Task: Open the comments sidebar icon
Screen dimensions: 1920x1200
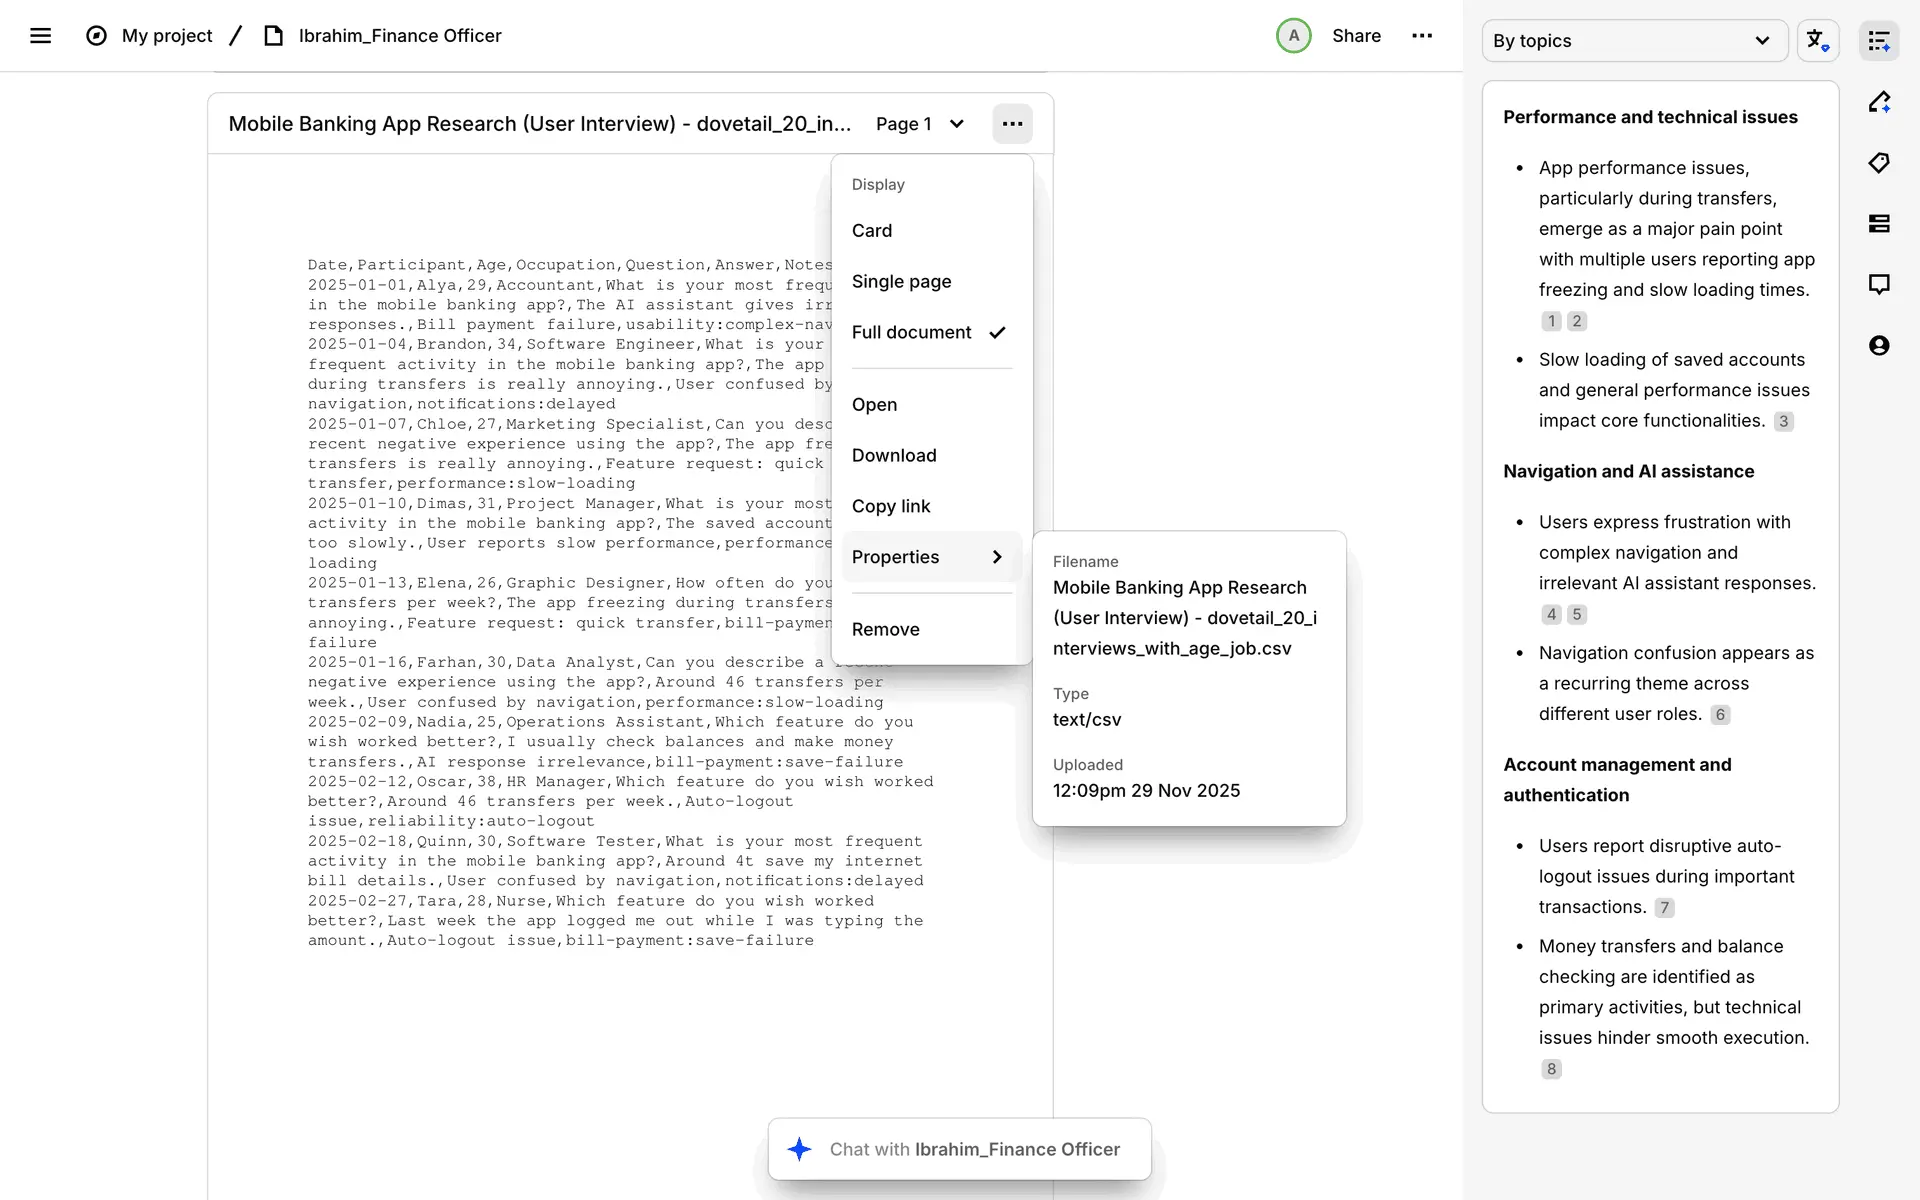Action: point(1879,285)
